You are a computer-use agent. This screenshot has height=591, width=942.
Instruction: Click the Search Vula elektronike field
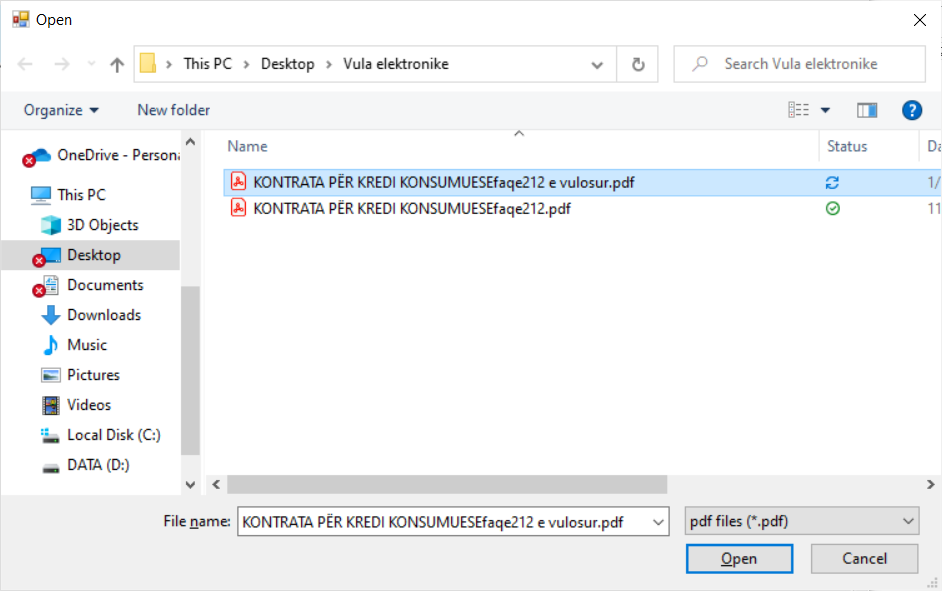(799, 64)
